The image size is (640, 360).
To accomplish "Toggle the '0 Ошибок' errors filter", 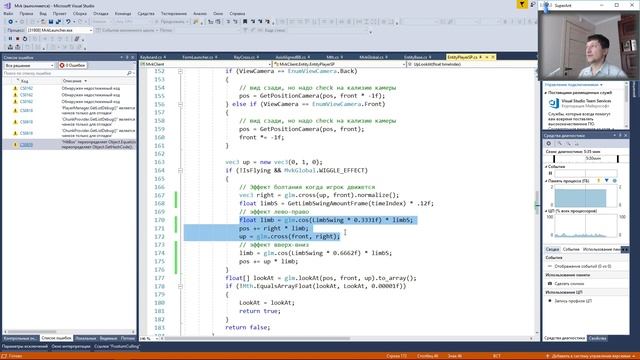I will click(73, 65).
